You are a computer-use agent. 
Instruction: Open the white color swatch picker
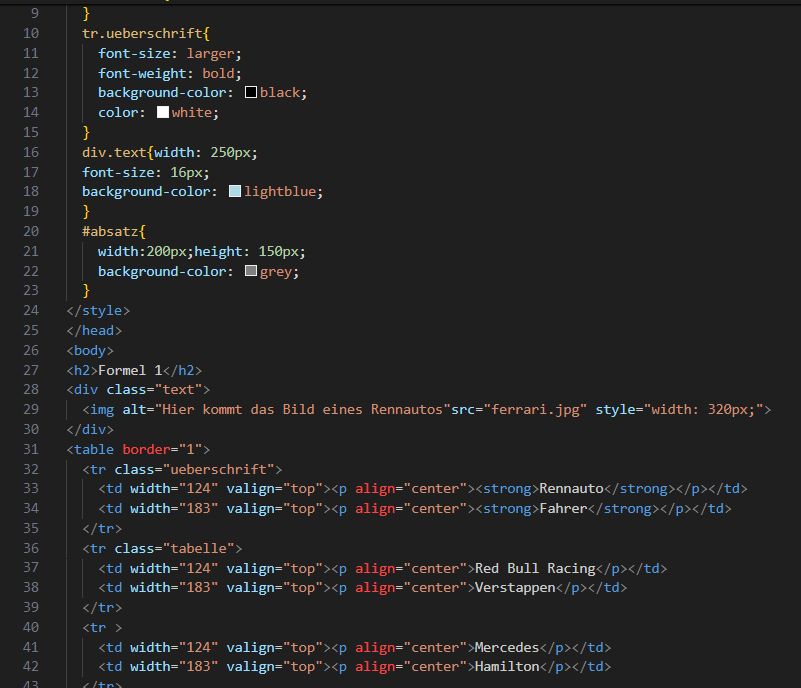[163, 112]
